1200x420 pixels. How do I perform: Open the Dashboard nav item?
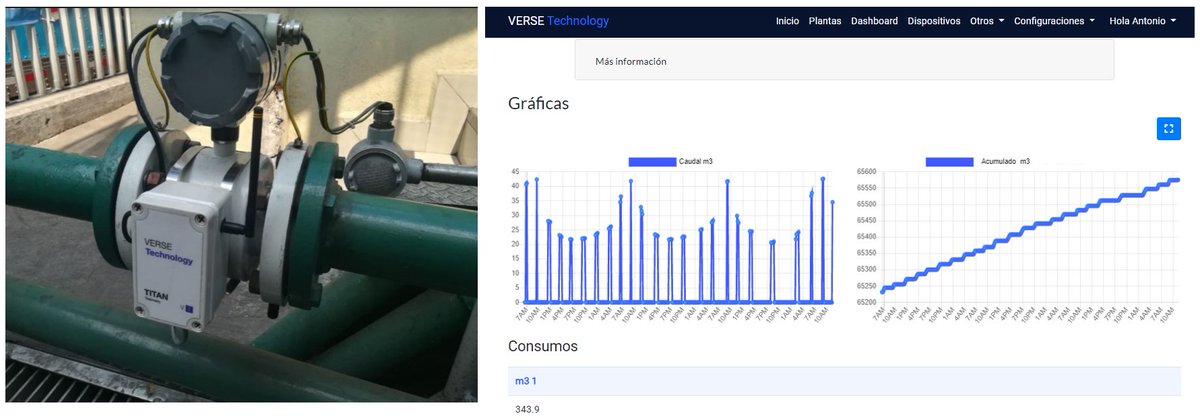tap(874, 21)
